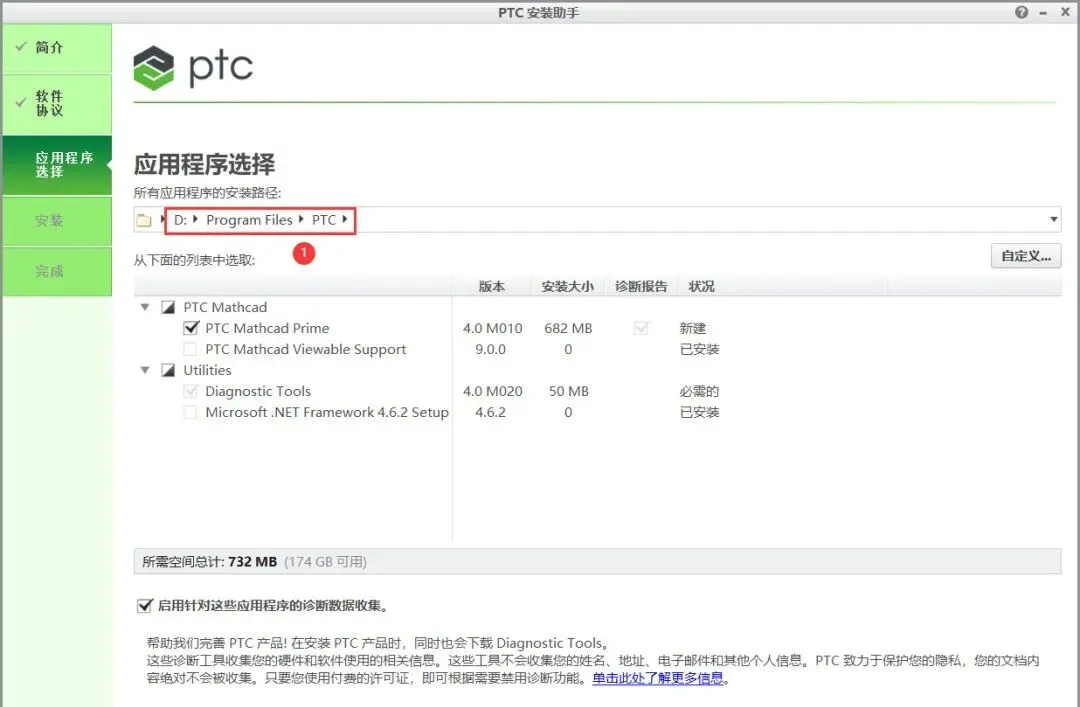Open the help question mark icon
Screen dimensions: 1080x707
(x=1021, y=12)
